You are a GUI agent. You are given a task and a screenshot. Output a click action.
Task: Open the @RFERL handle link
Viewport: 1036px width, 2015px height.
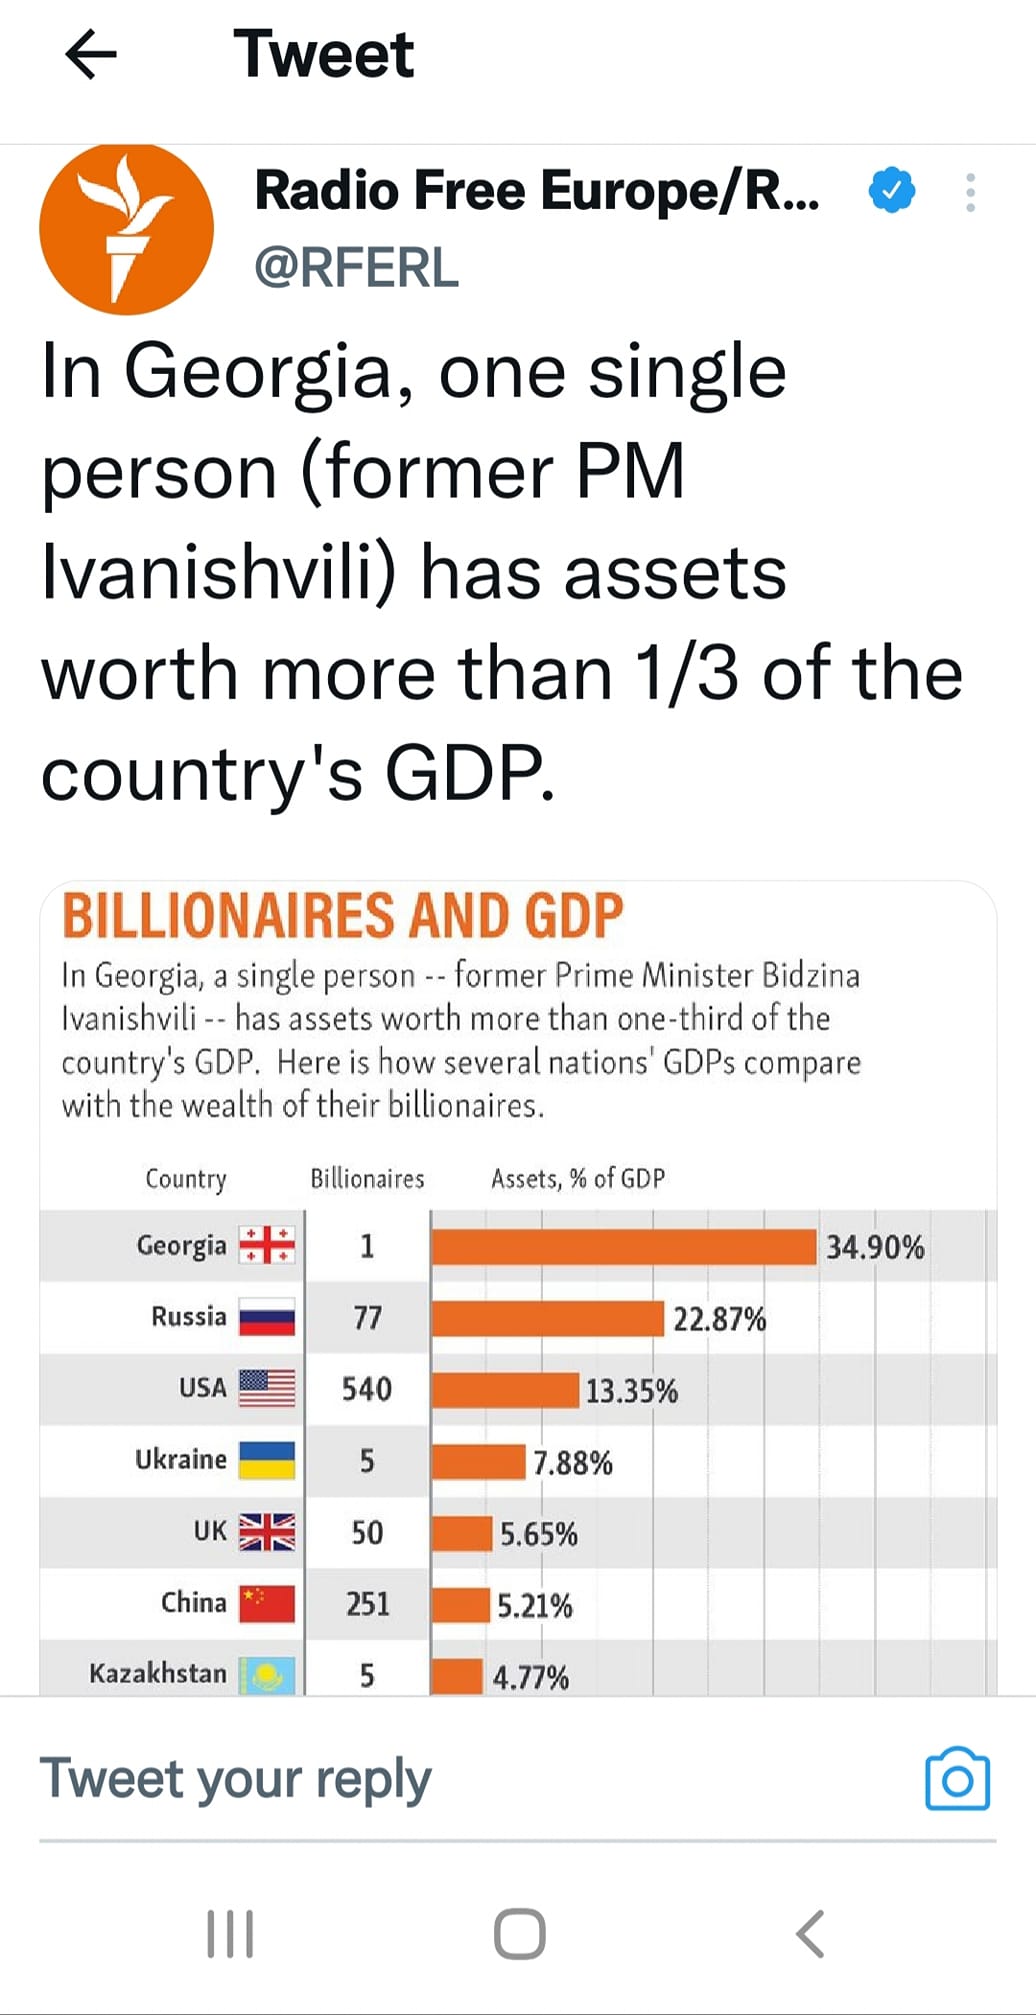coord(356,268)
